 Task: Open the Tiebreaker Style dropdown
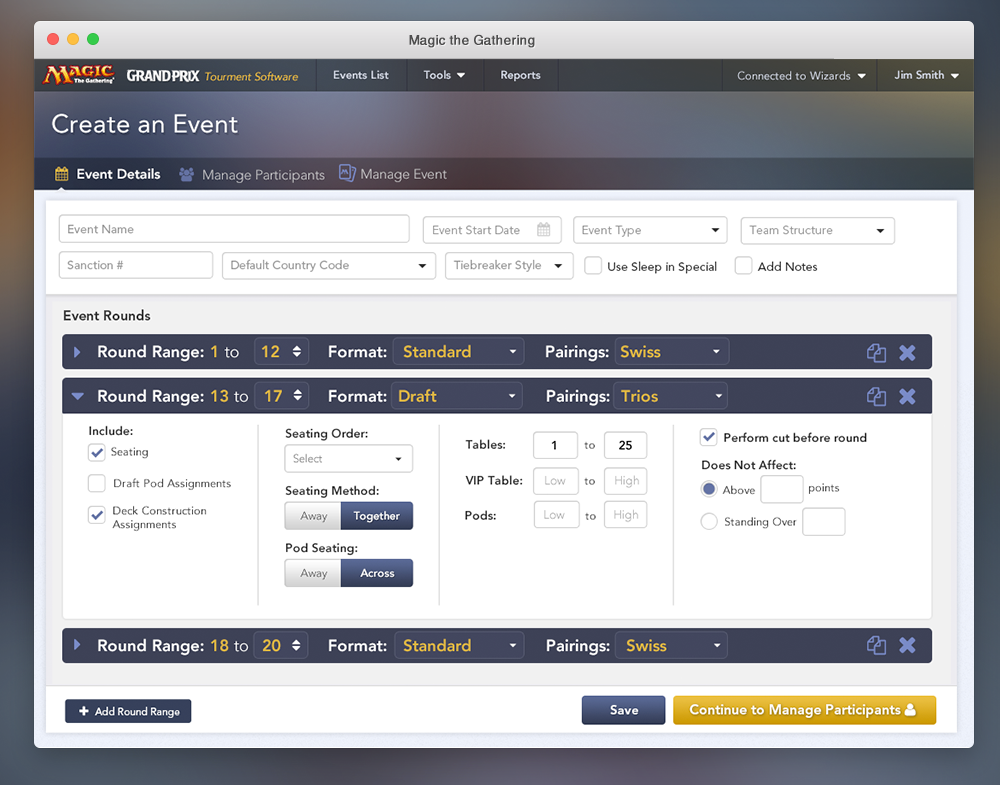509,265
